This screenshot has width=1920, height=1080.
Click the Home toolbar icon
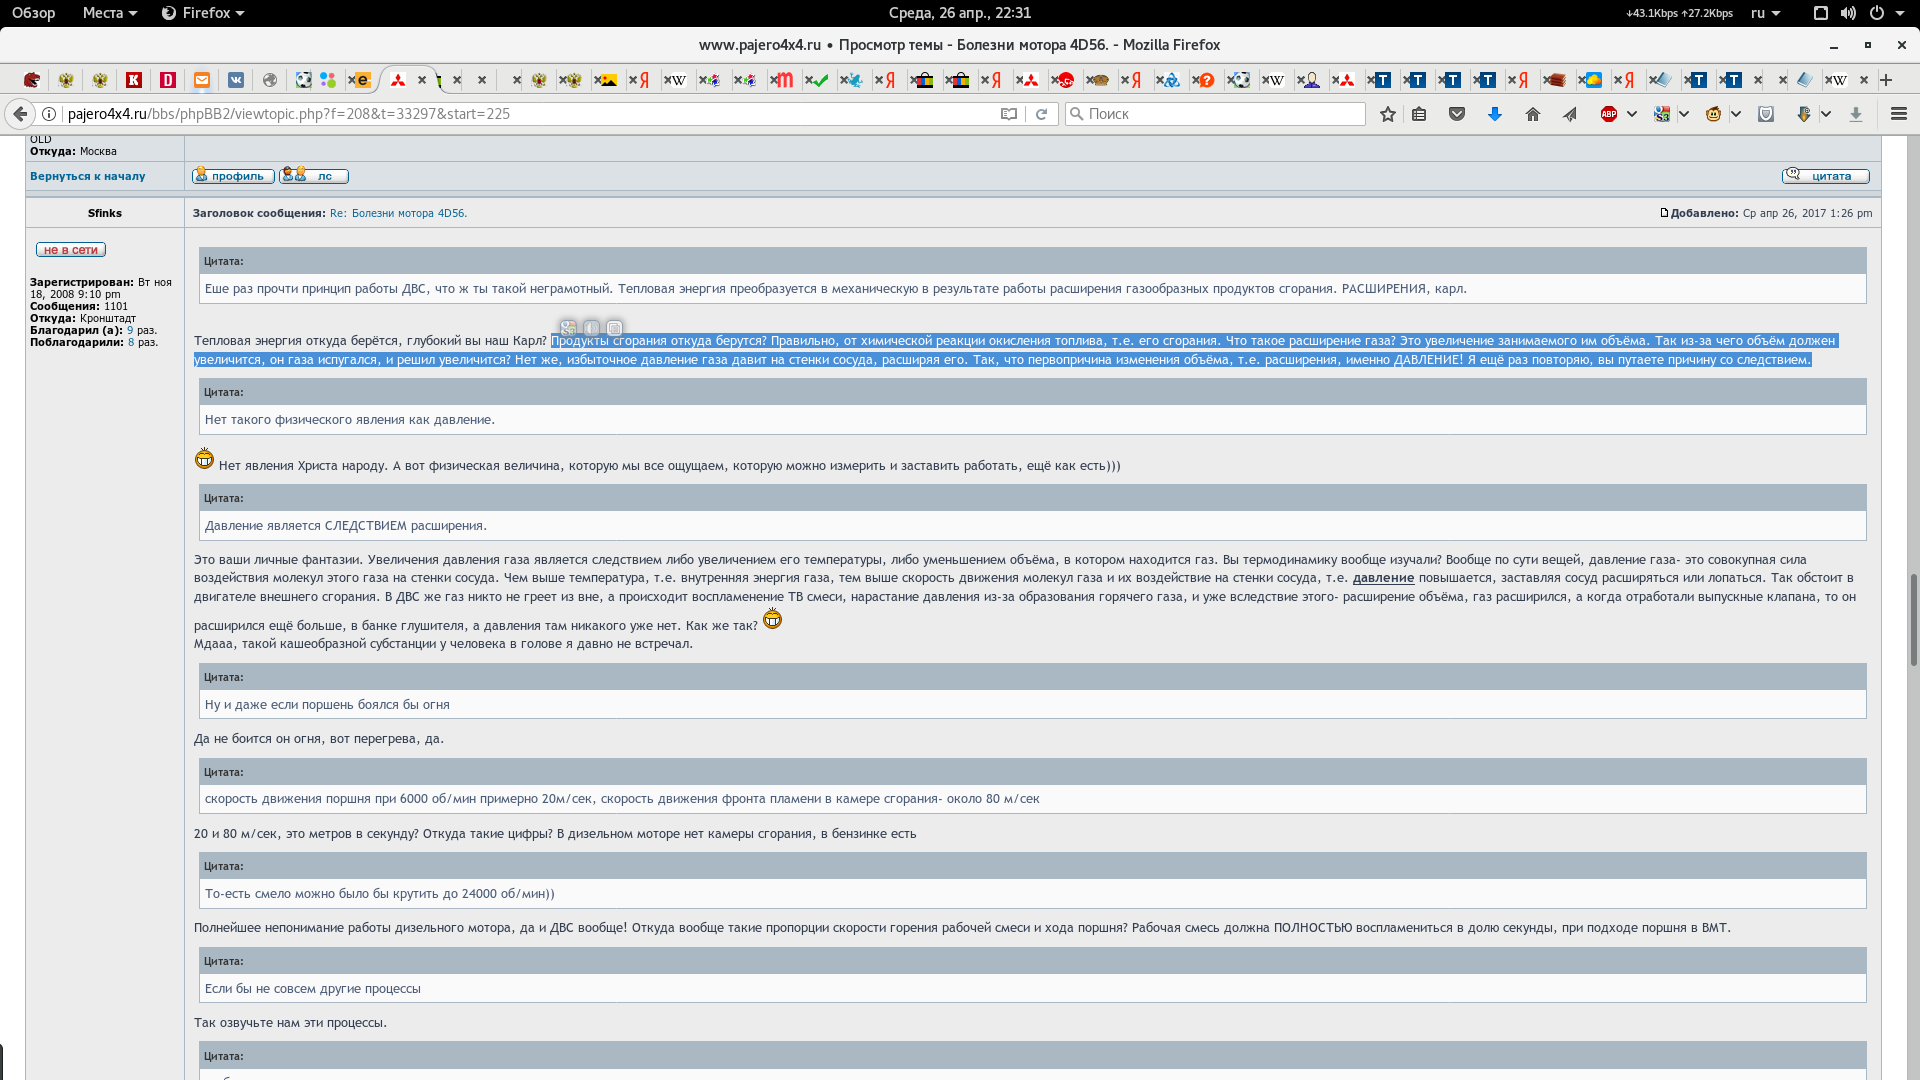(x=1532, y=114)
